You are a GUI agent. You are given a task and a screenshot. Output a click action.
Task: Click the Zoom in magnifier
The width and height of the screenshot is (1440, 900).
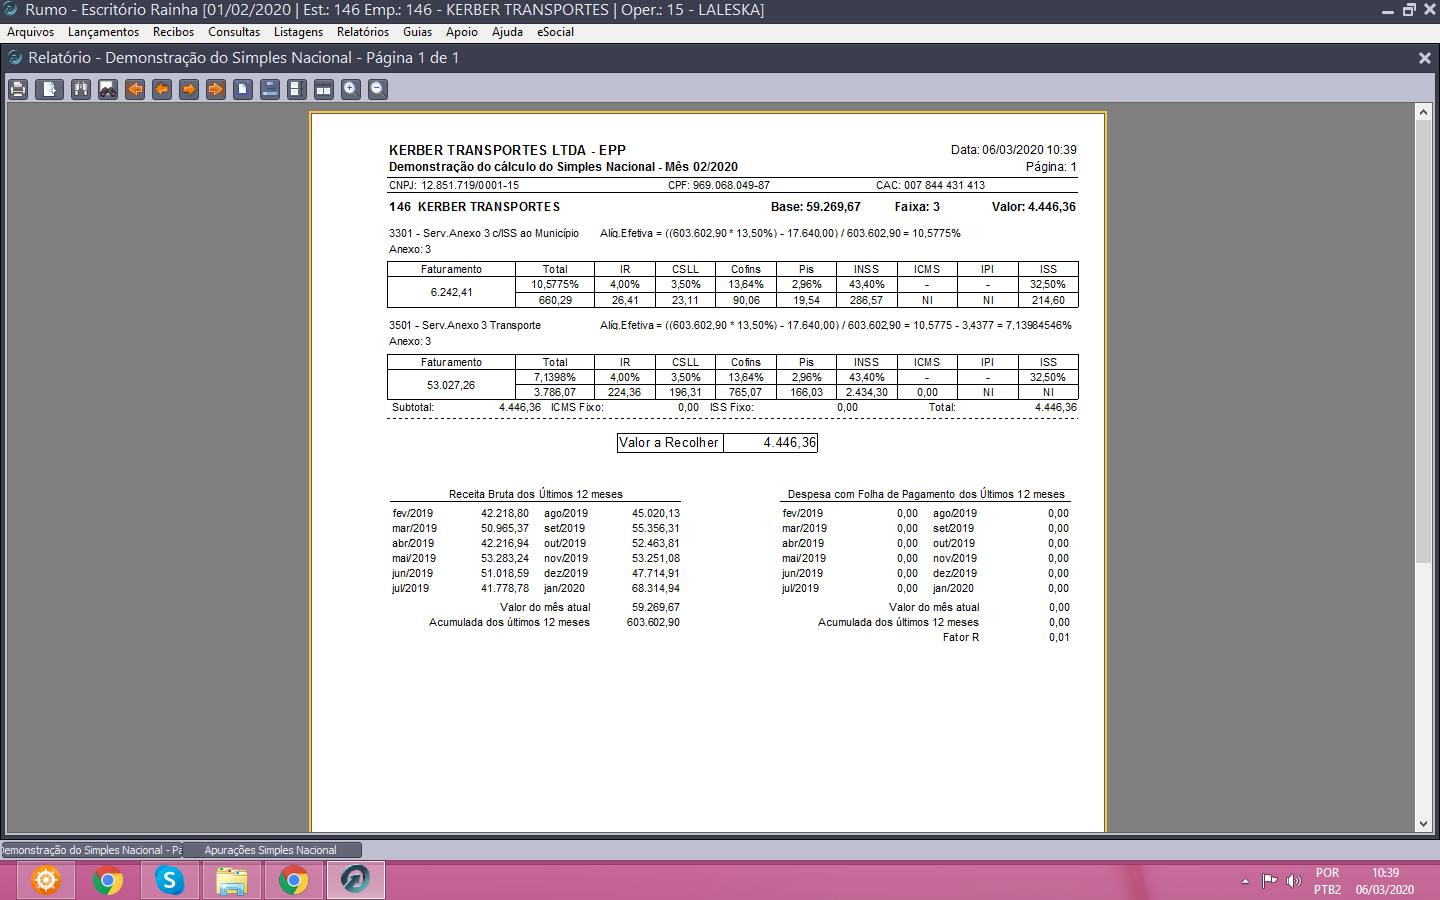click(x=351, y=89)
